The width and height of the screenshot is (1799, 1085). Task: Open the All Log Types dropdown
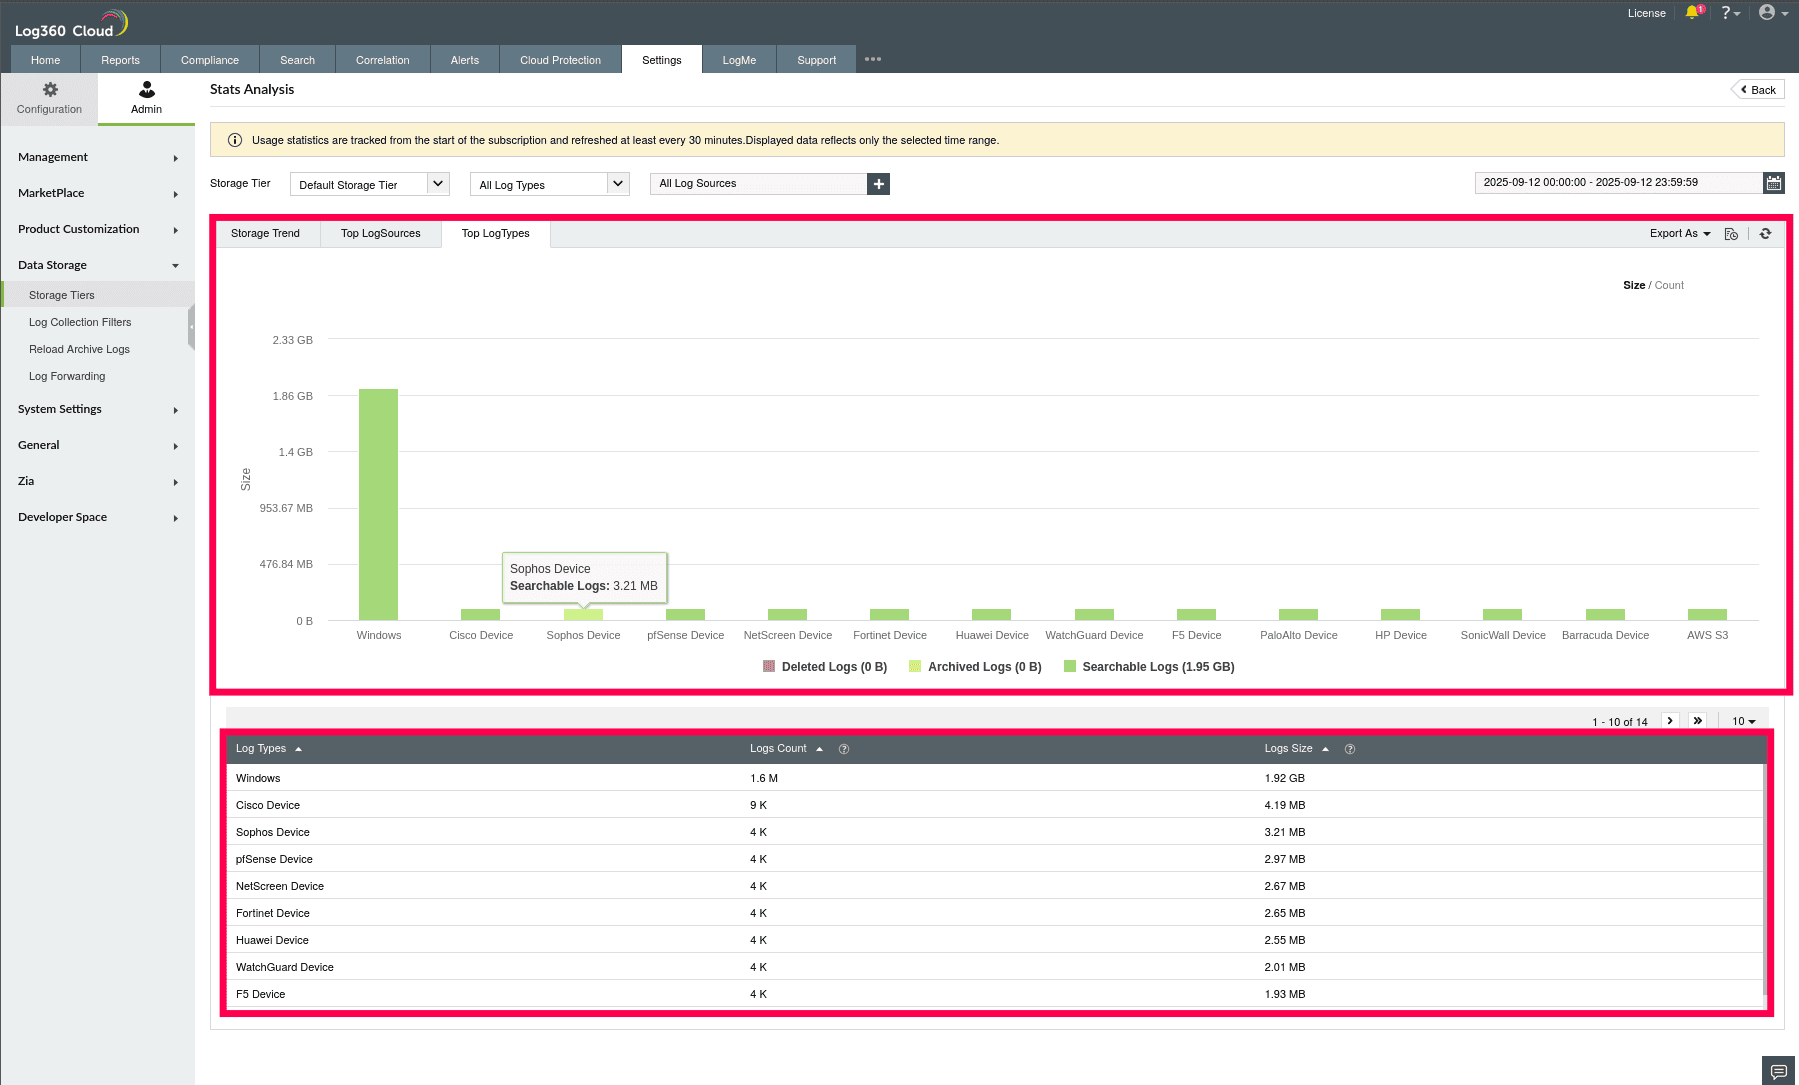550,184
